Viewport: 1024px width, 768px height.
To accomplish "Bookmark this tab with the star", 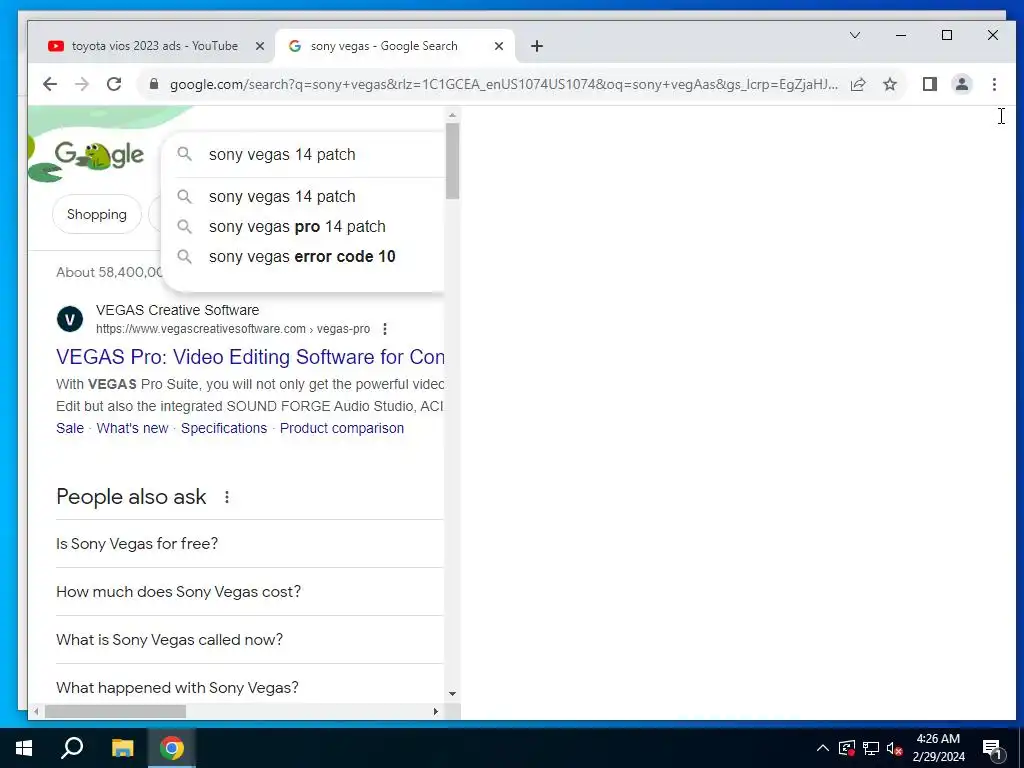I will click(x=889, y=84).
